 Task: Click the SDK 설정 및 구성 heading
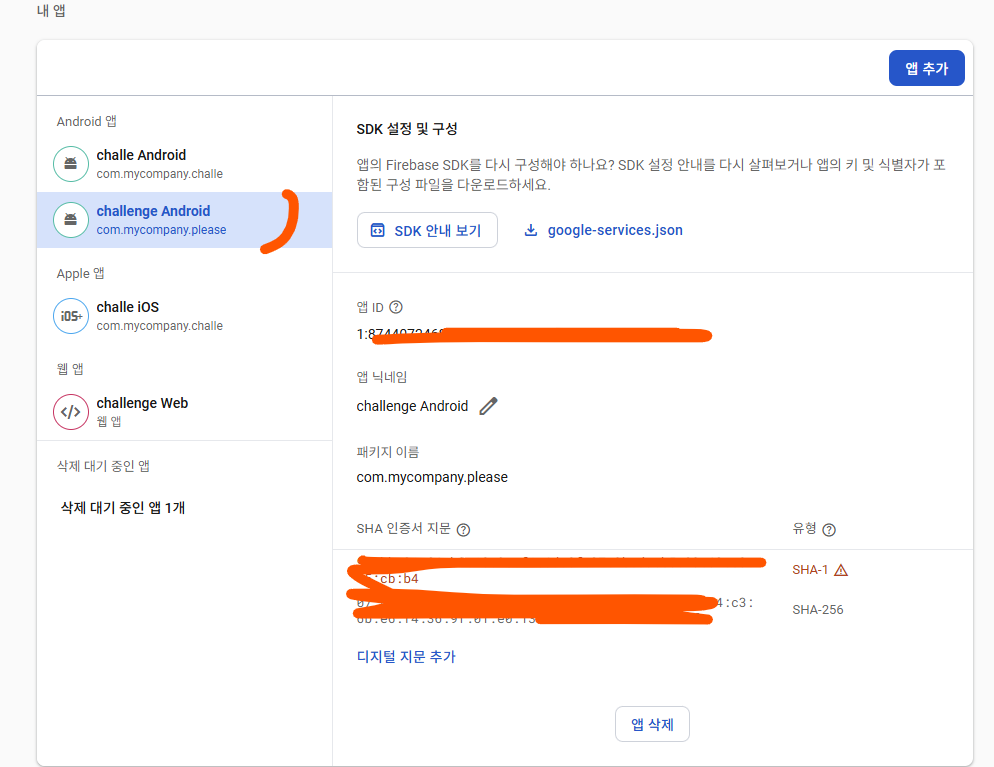(407, 129)
